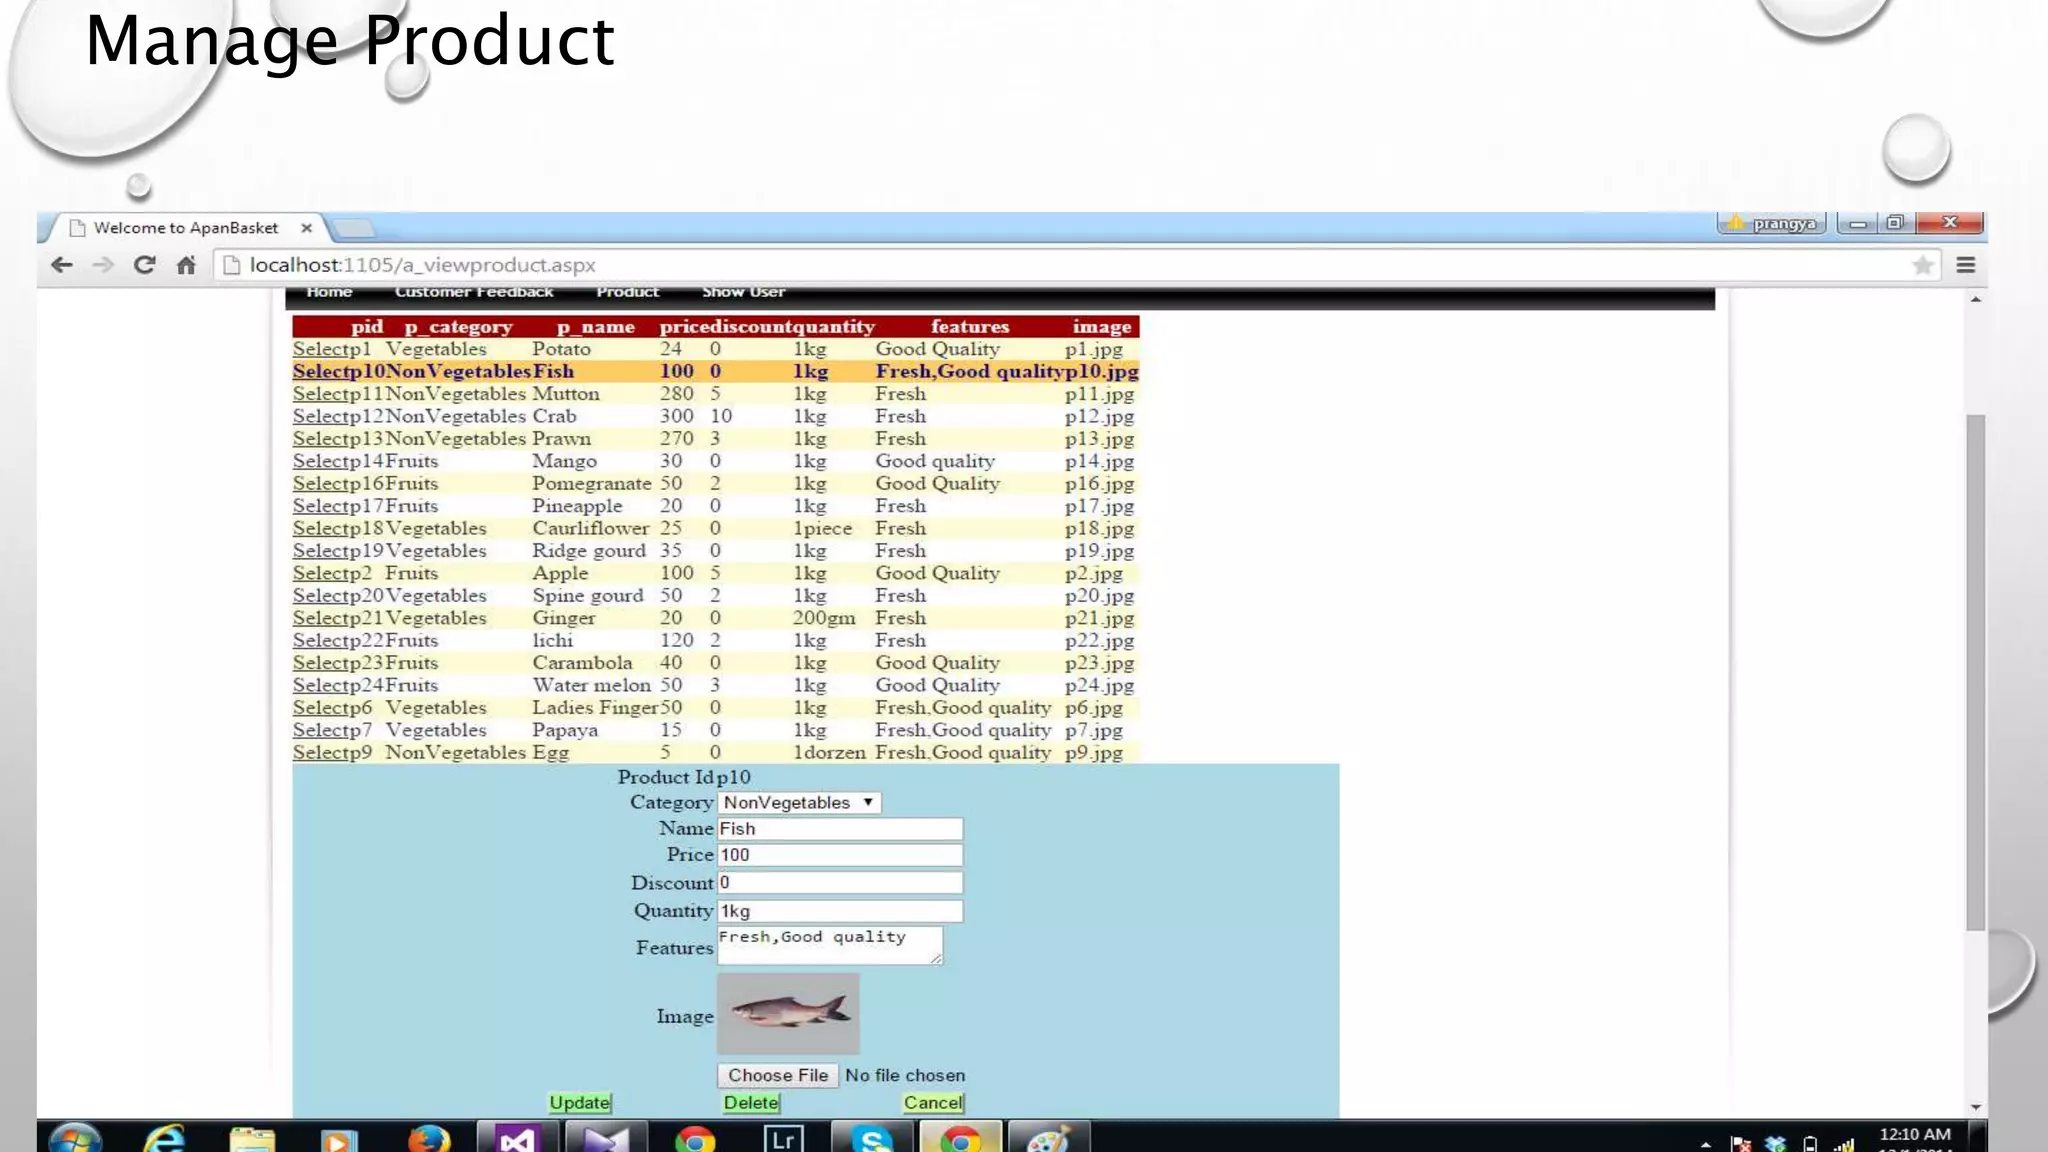The image size is (2048, 1152).
Task: Open a new browser tab
Action: coord(353,229)
